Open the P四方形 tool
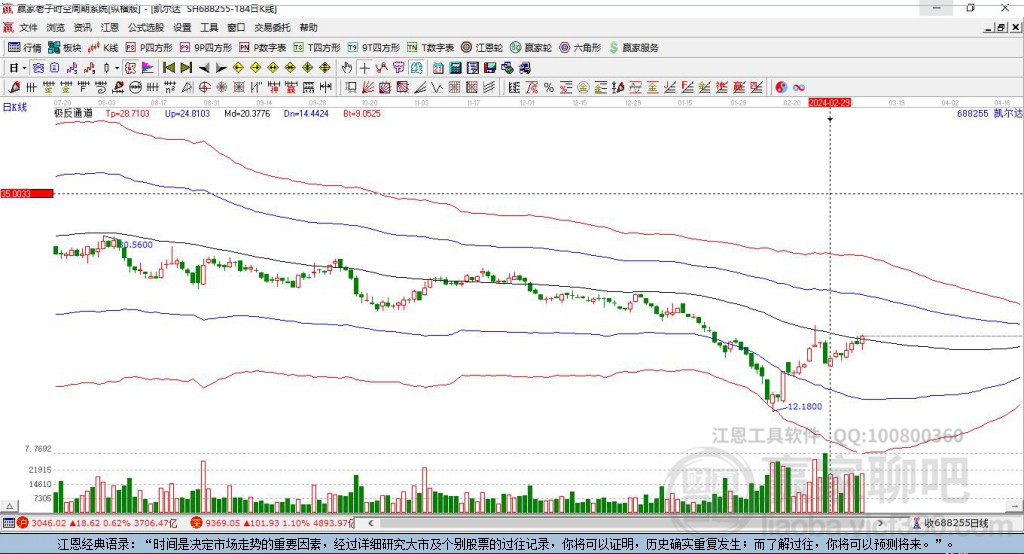The image size is (1024, 554). tap(149, 48)
